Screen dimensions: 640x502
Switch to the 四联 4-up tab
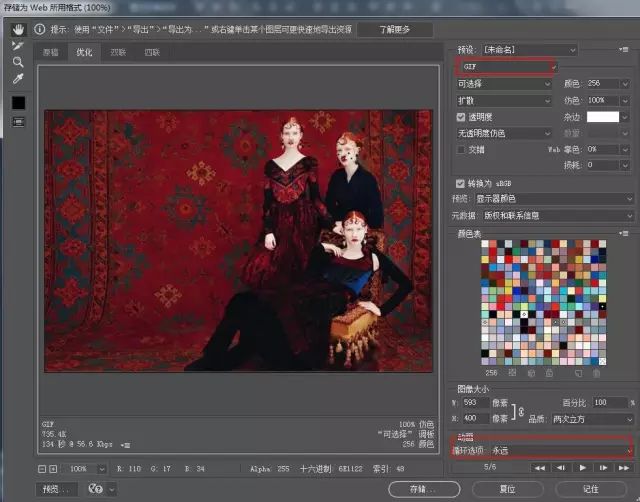pos(151,52)
